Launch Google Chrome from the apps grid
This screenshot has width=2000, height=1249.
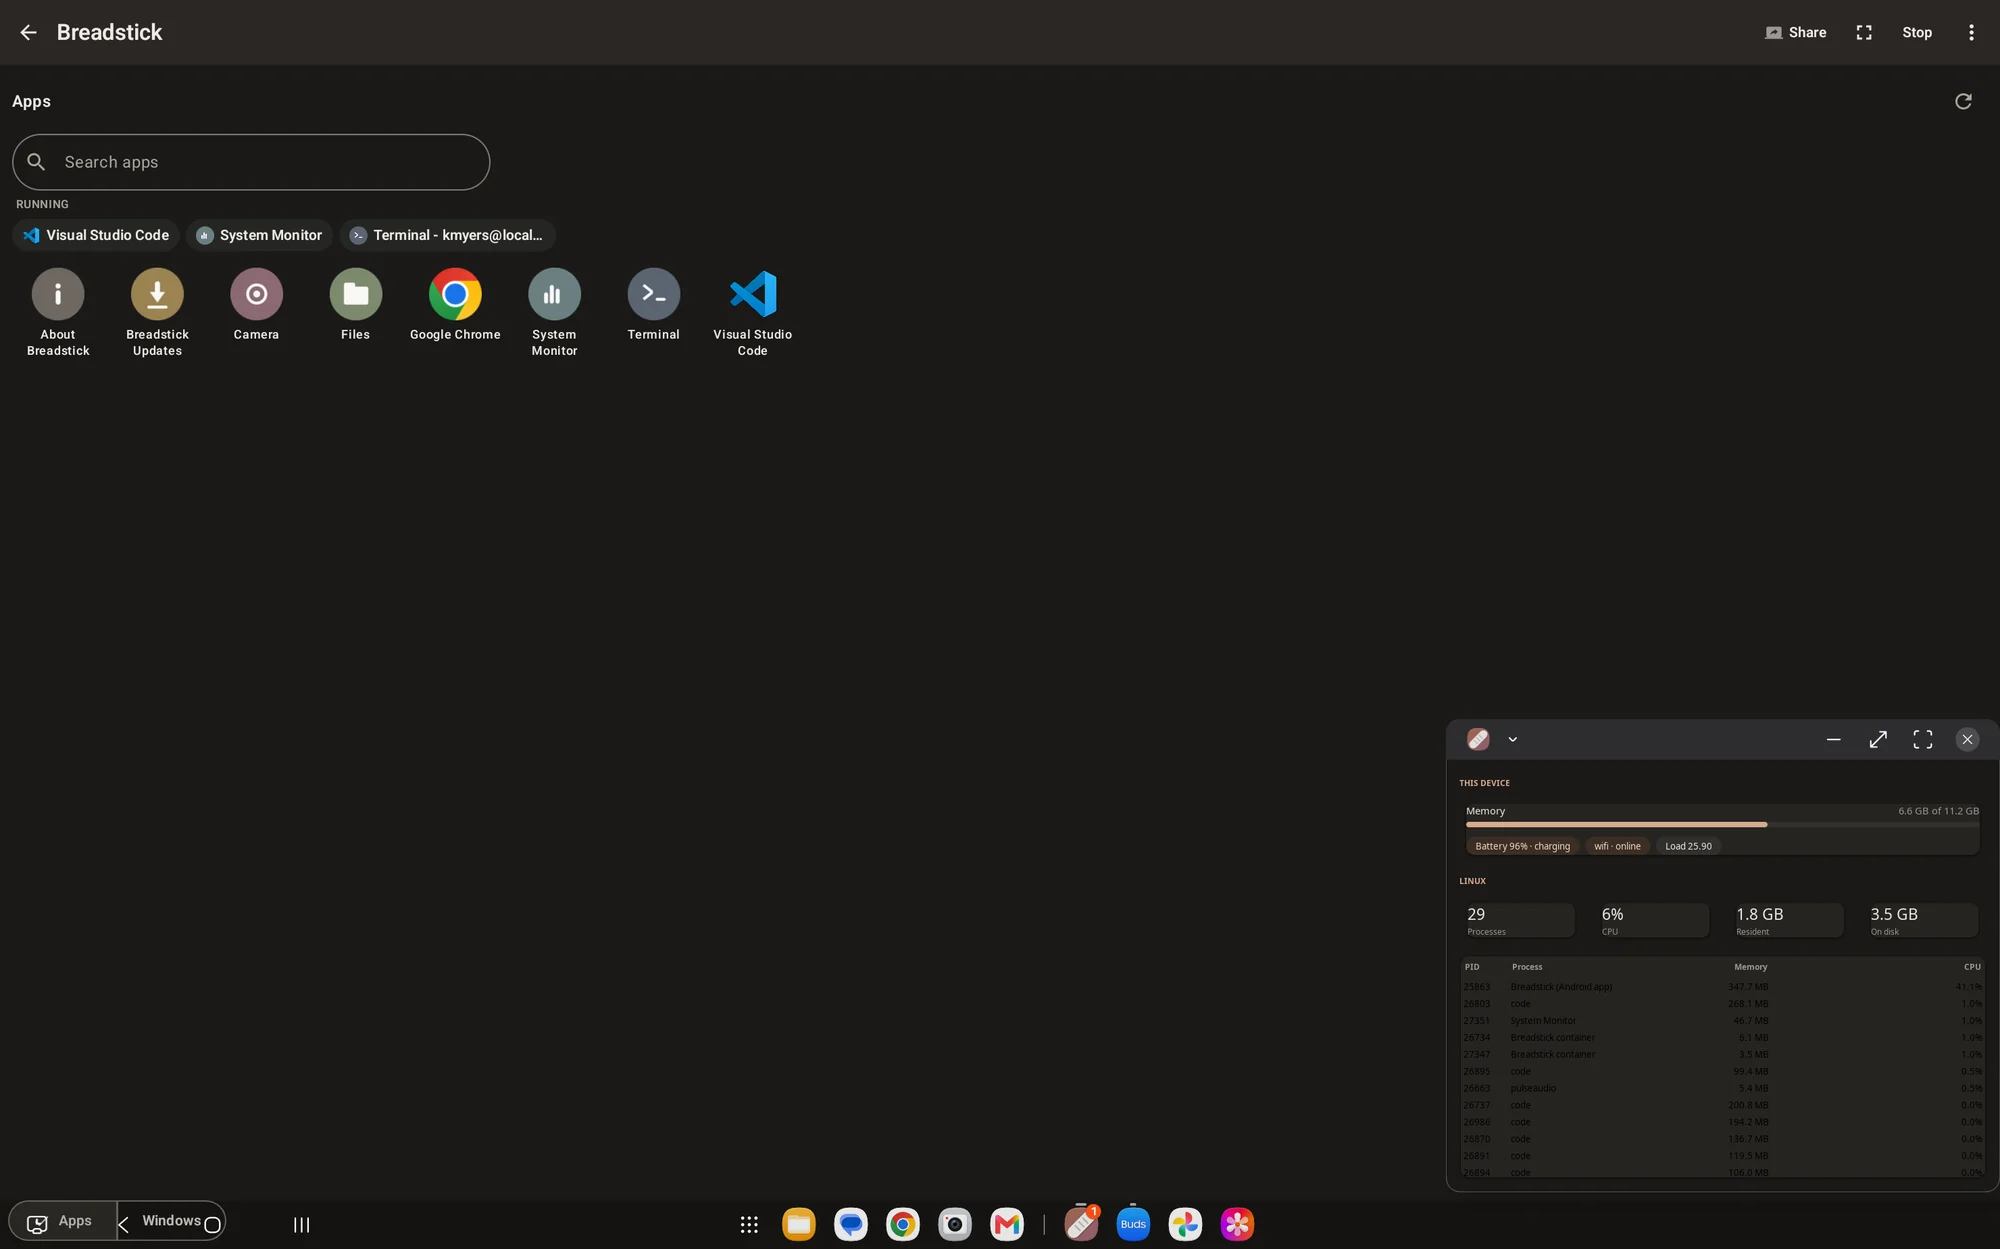pyautogui.click(x=455, y=306)
